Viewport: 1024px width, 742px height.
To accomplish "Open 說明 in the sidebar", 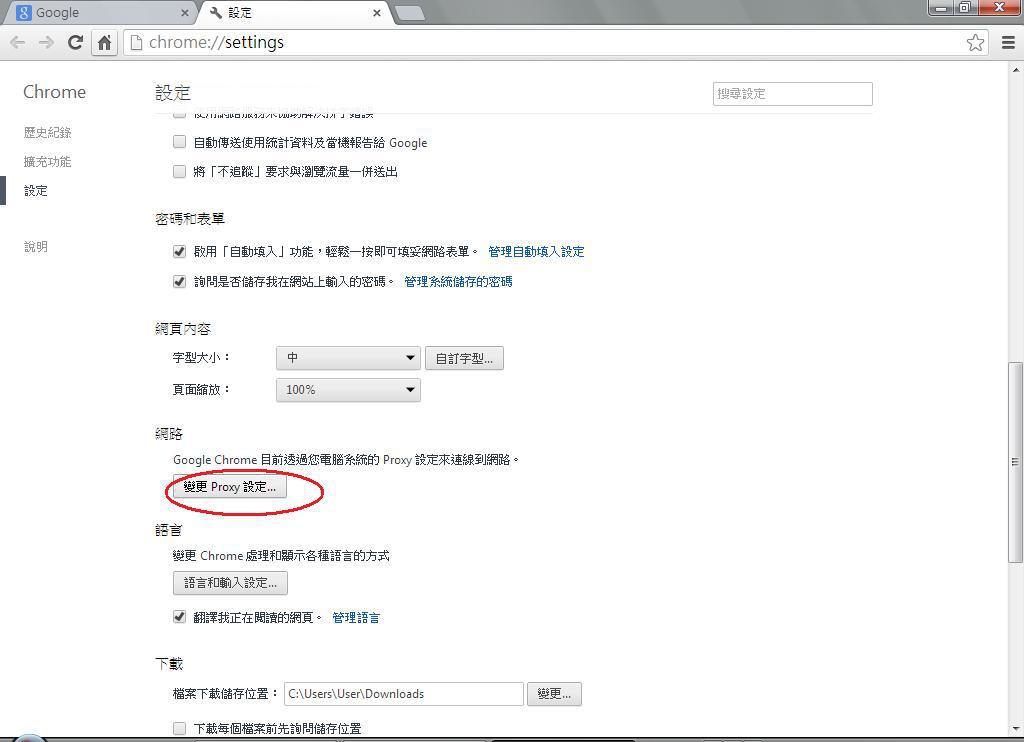I will (36, 247).
